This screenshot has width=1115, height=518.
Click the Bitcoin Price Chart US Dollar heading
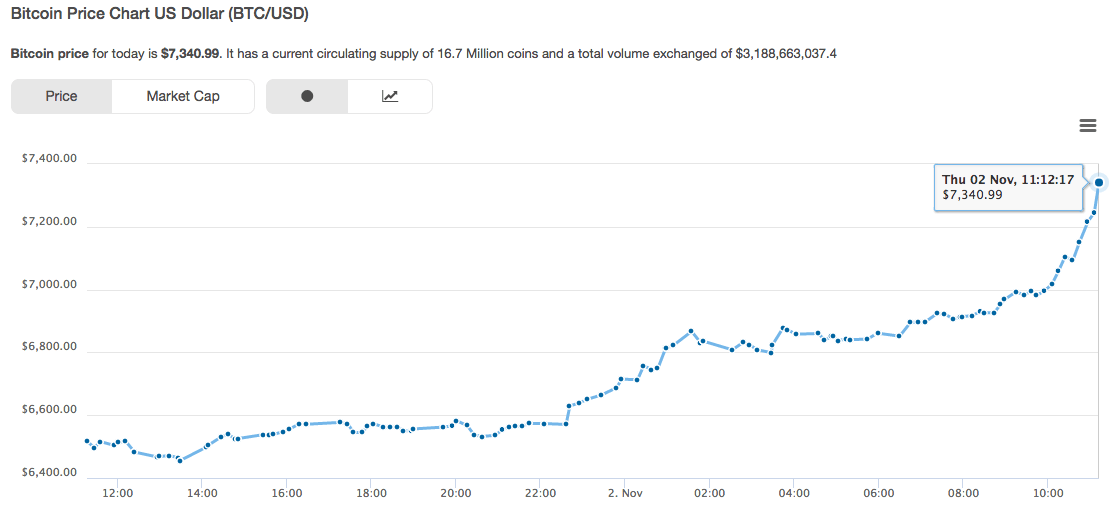pos(160,15)
